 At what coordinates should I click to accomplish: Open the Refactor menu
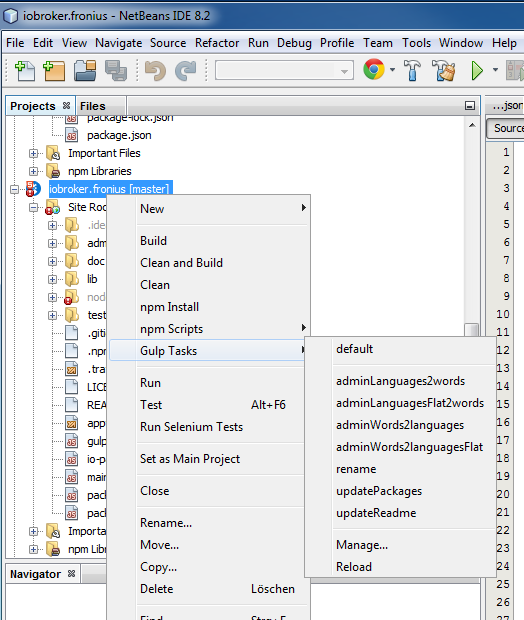coord(217,43)
